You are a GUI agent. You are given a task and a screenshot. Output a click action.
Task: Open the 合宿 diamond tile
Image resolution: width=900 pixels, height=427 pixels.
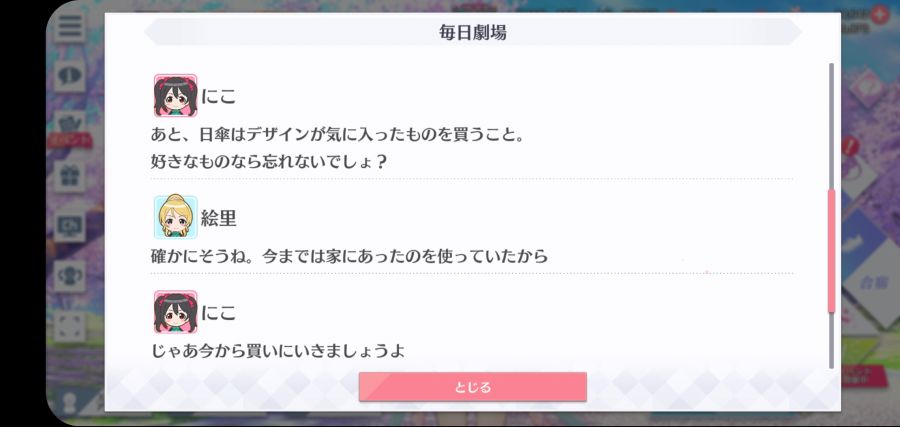point(870,281)
